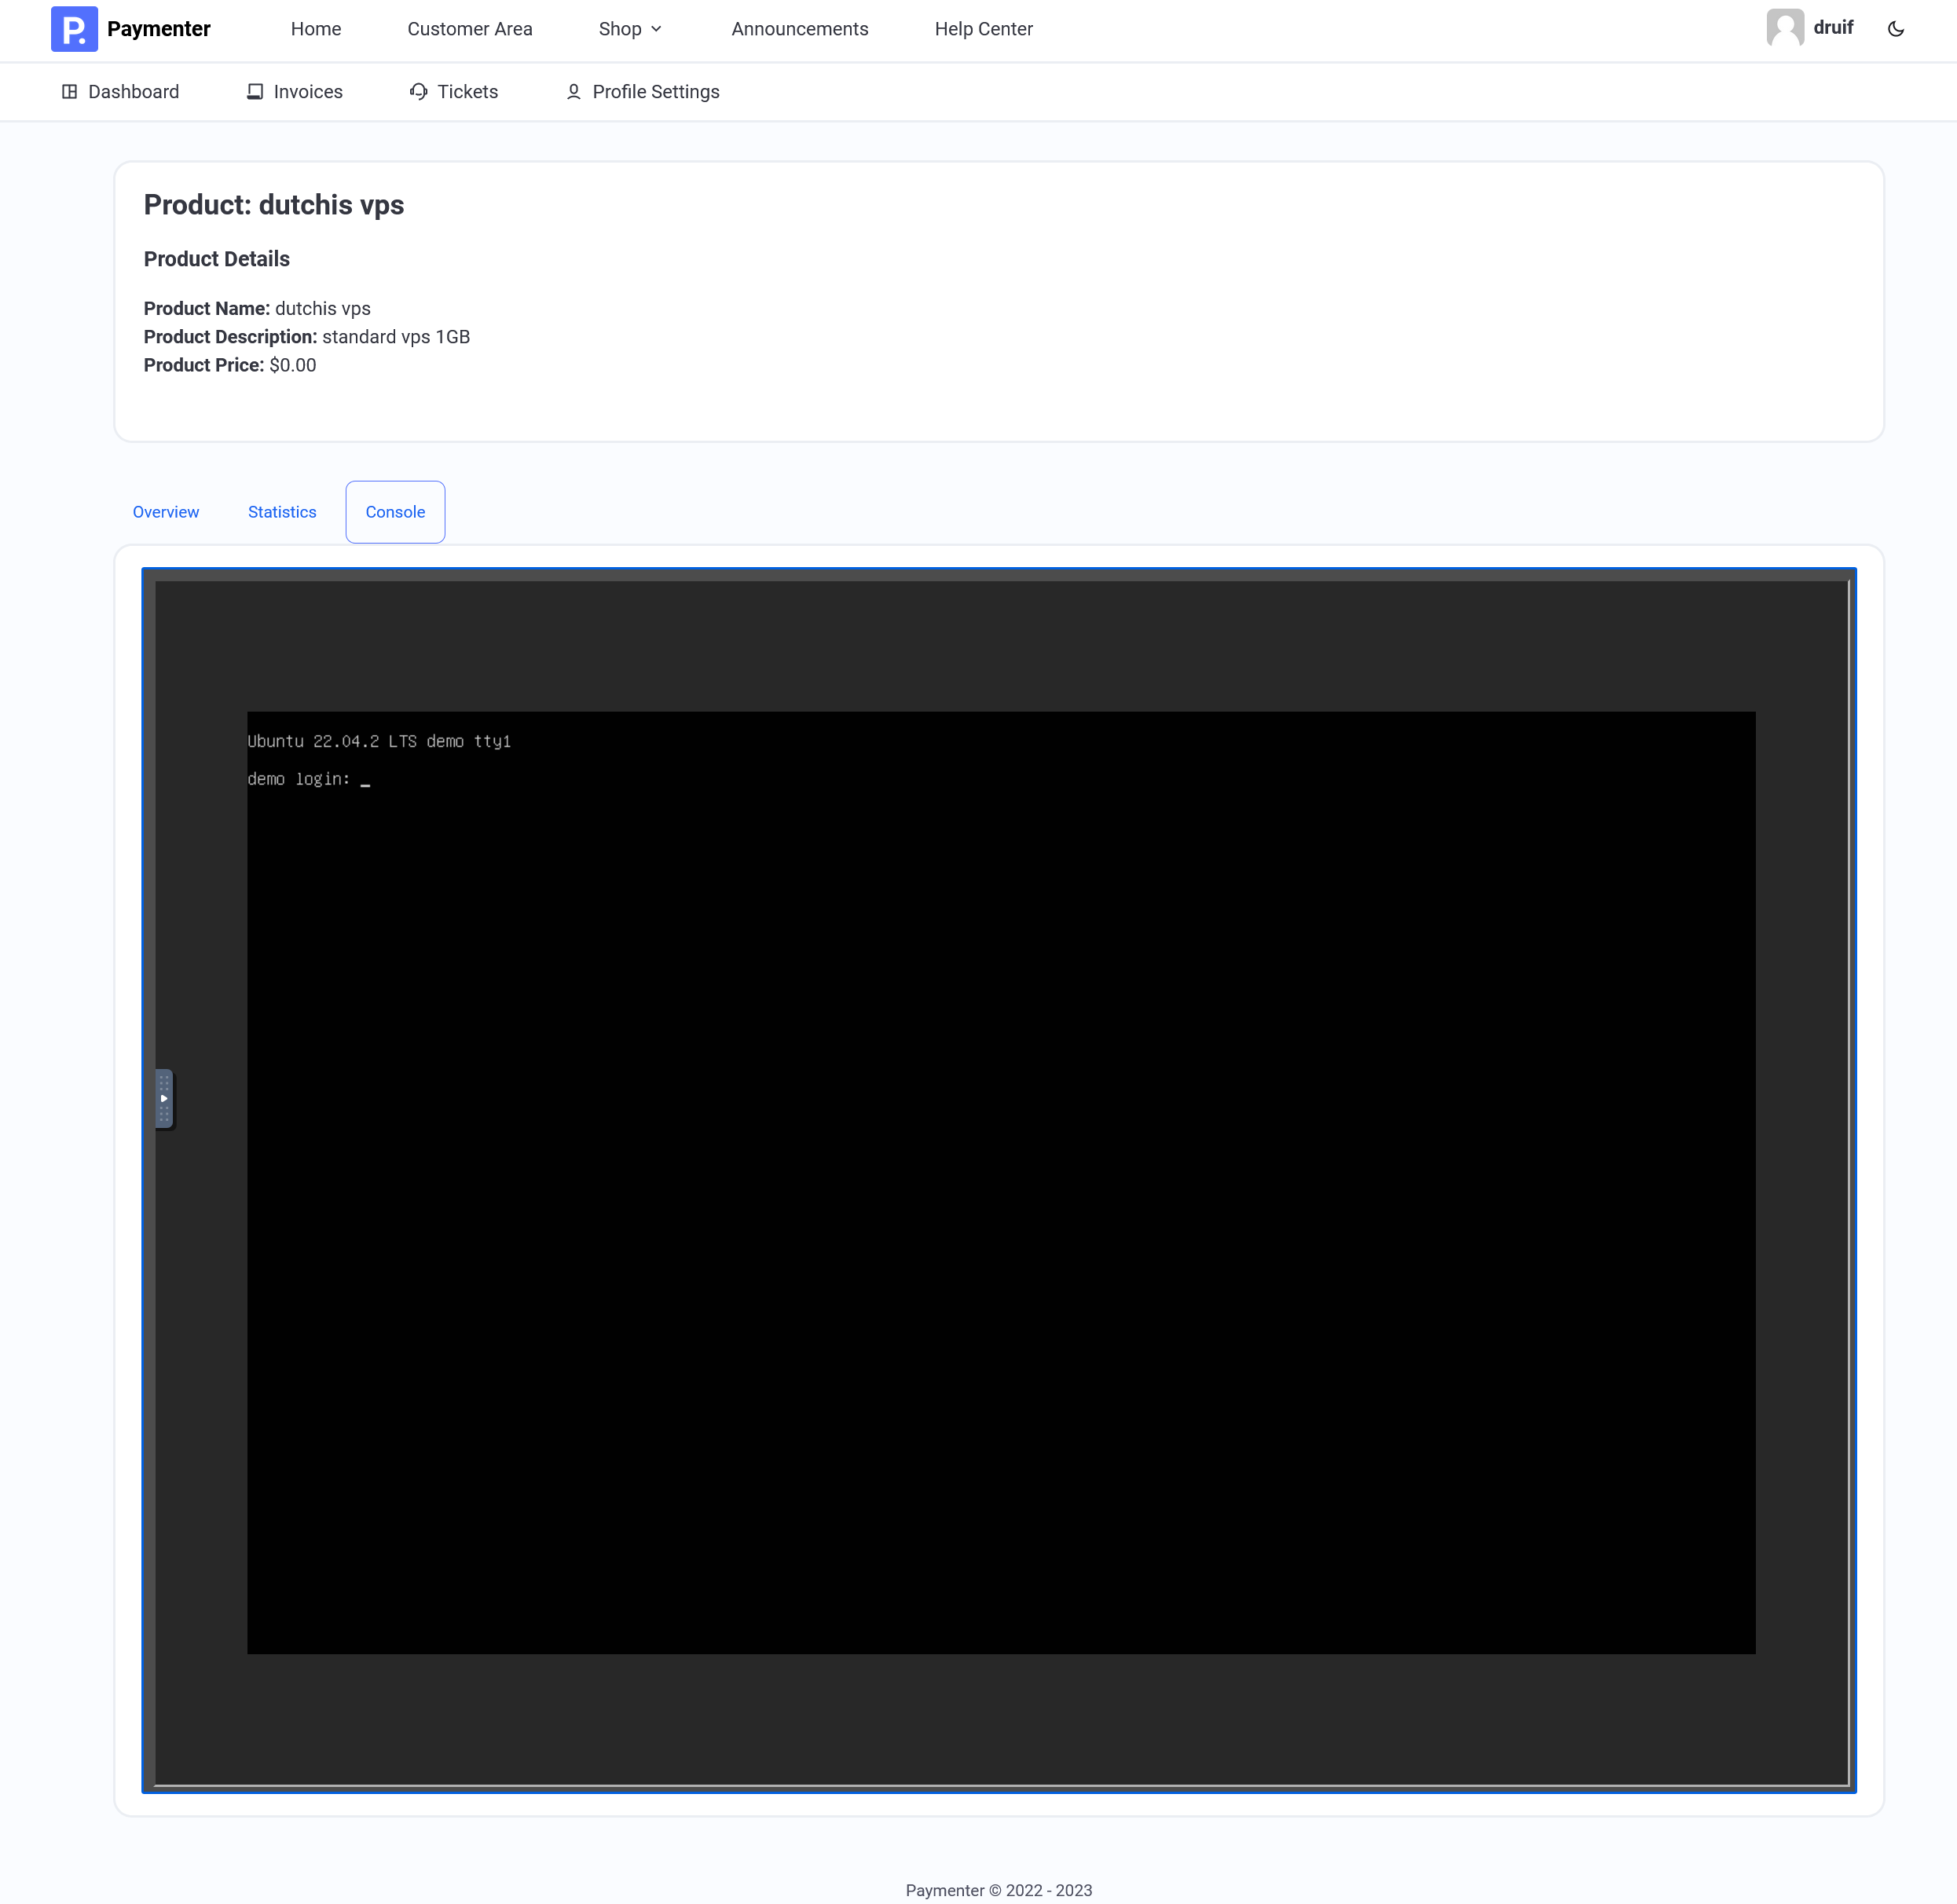Click the Paymenter logo icon

tap(74, 29)
